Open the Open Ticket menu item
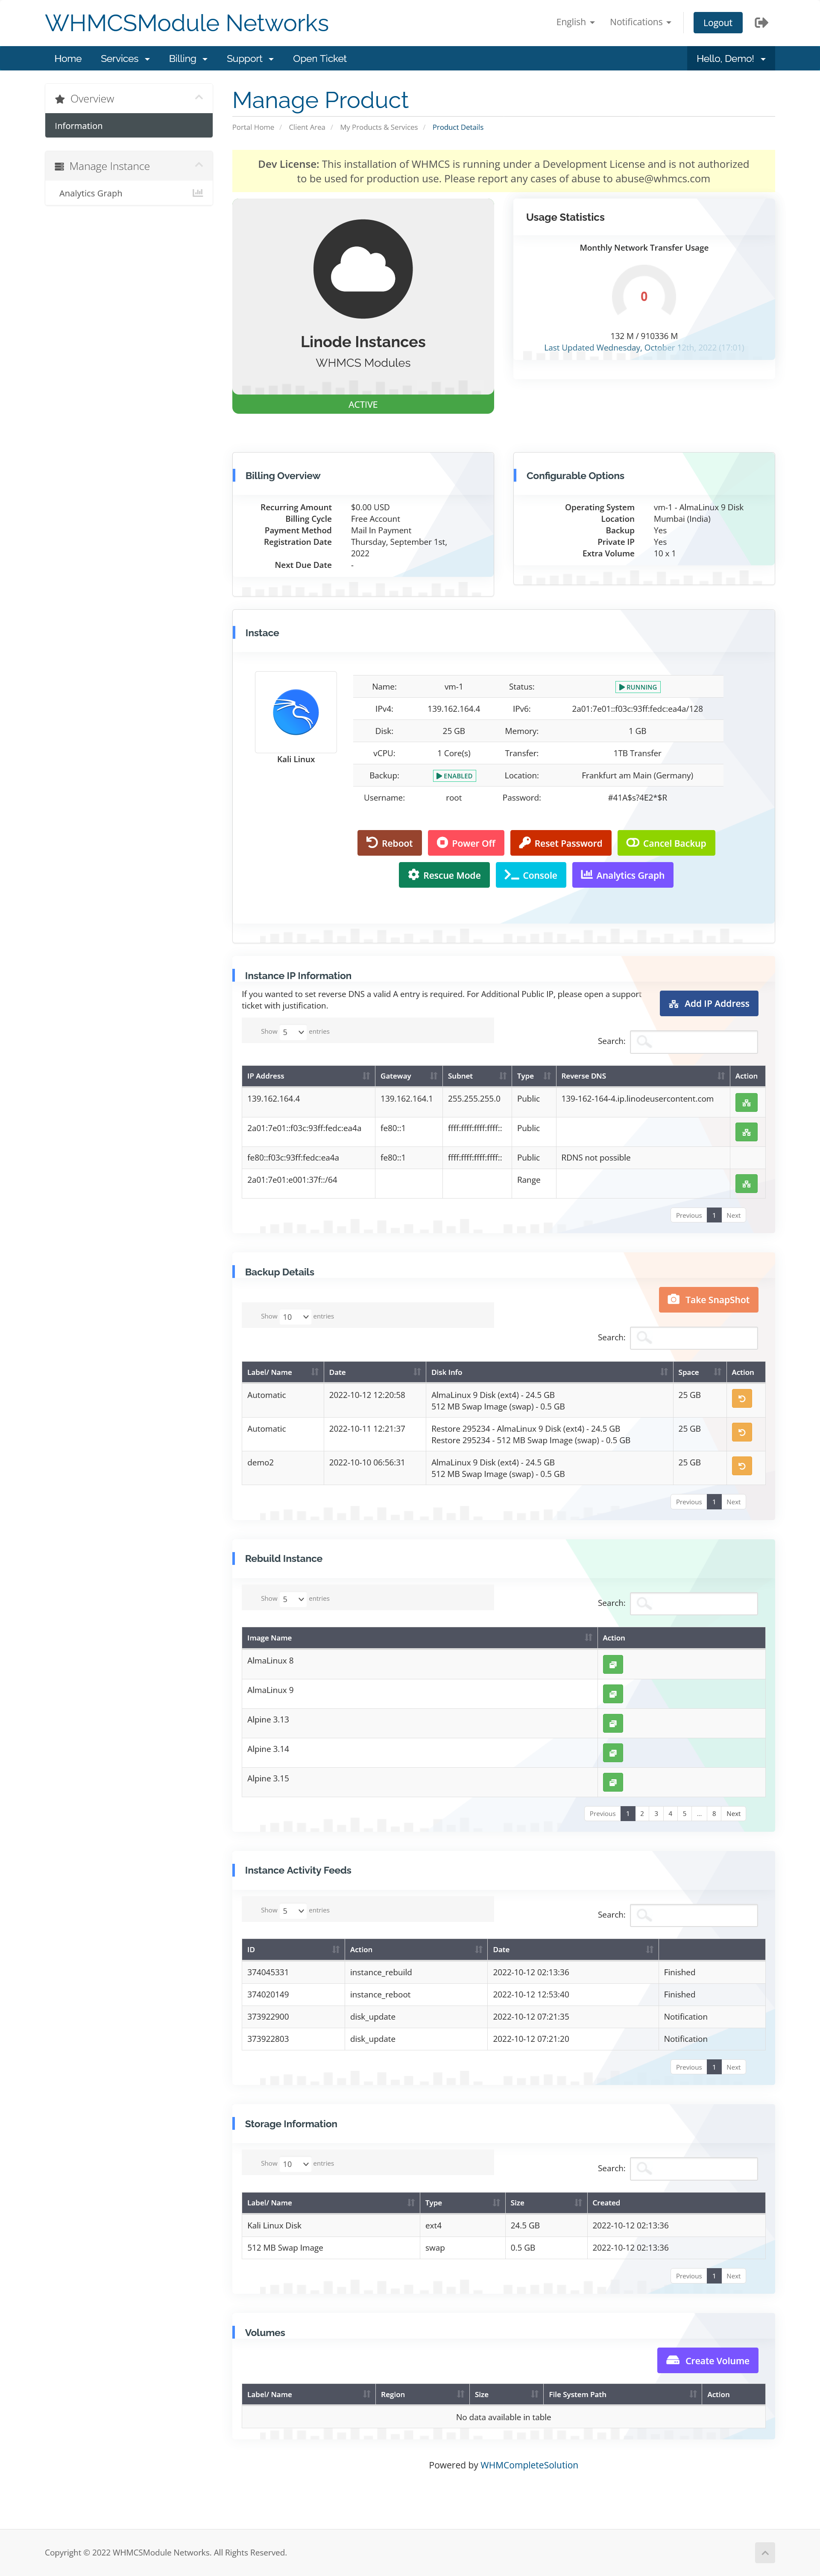820x2576 pixels. [320, 59]
